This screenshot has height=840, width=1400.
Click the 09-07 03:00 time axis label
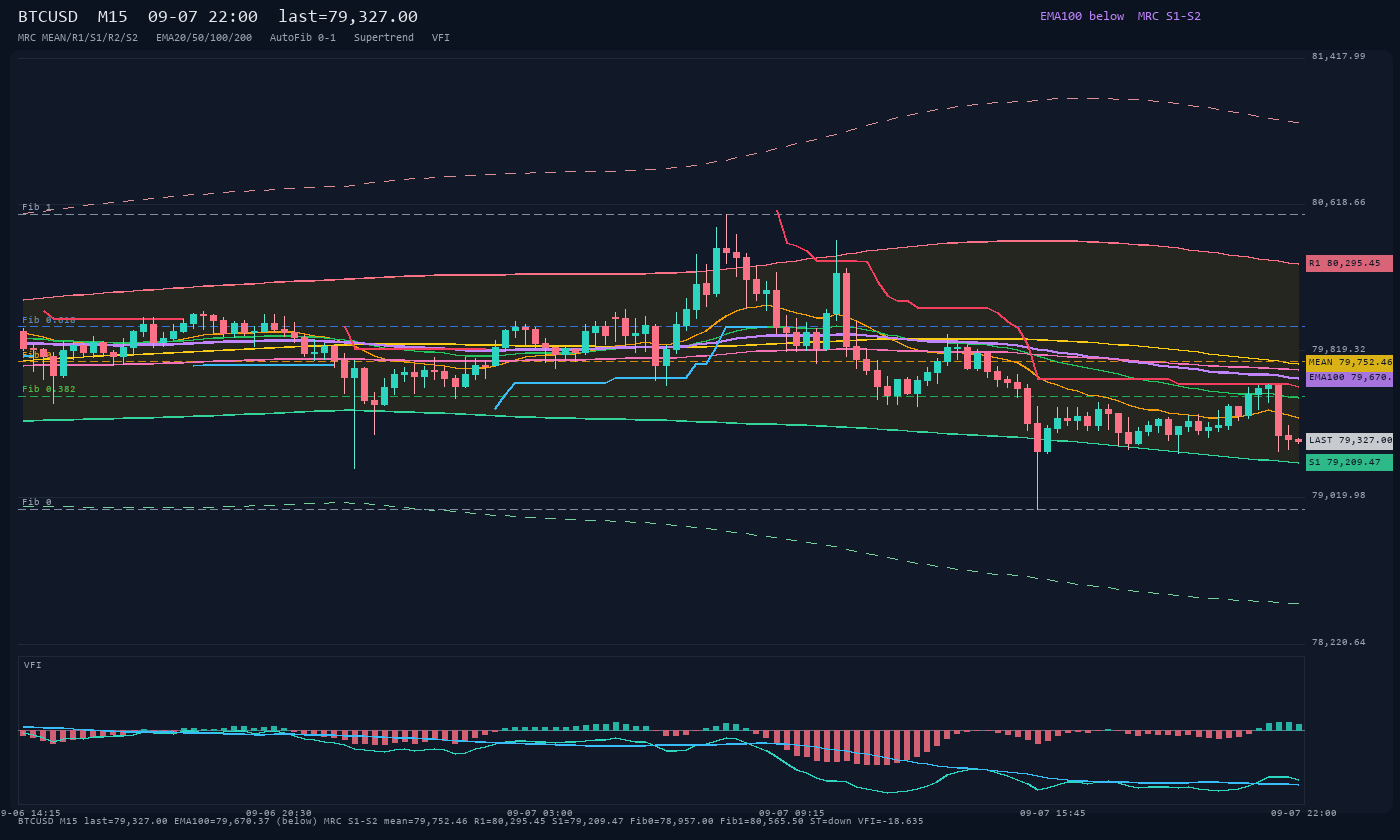point(539,813)
